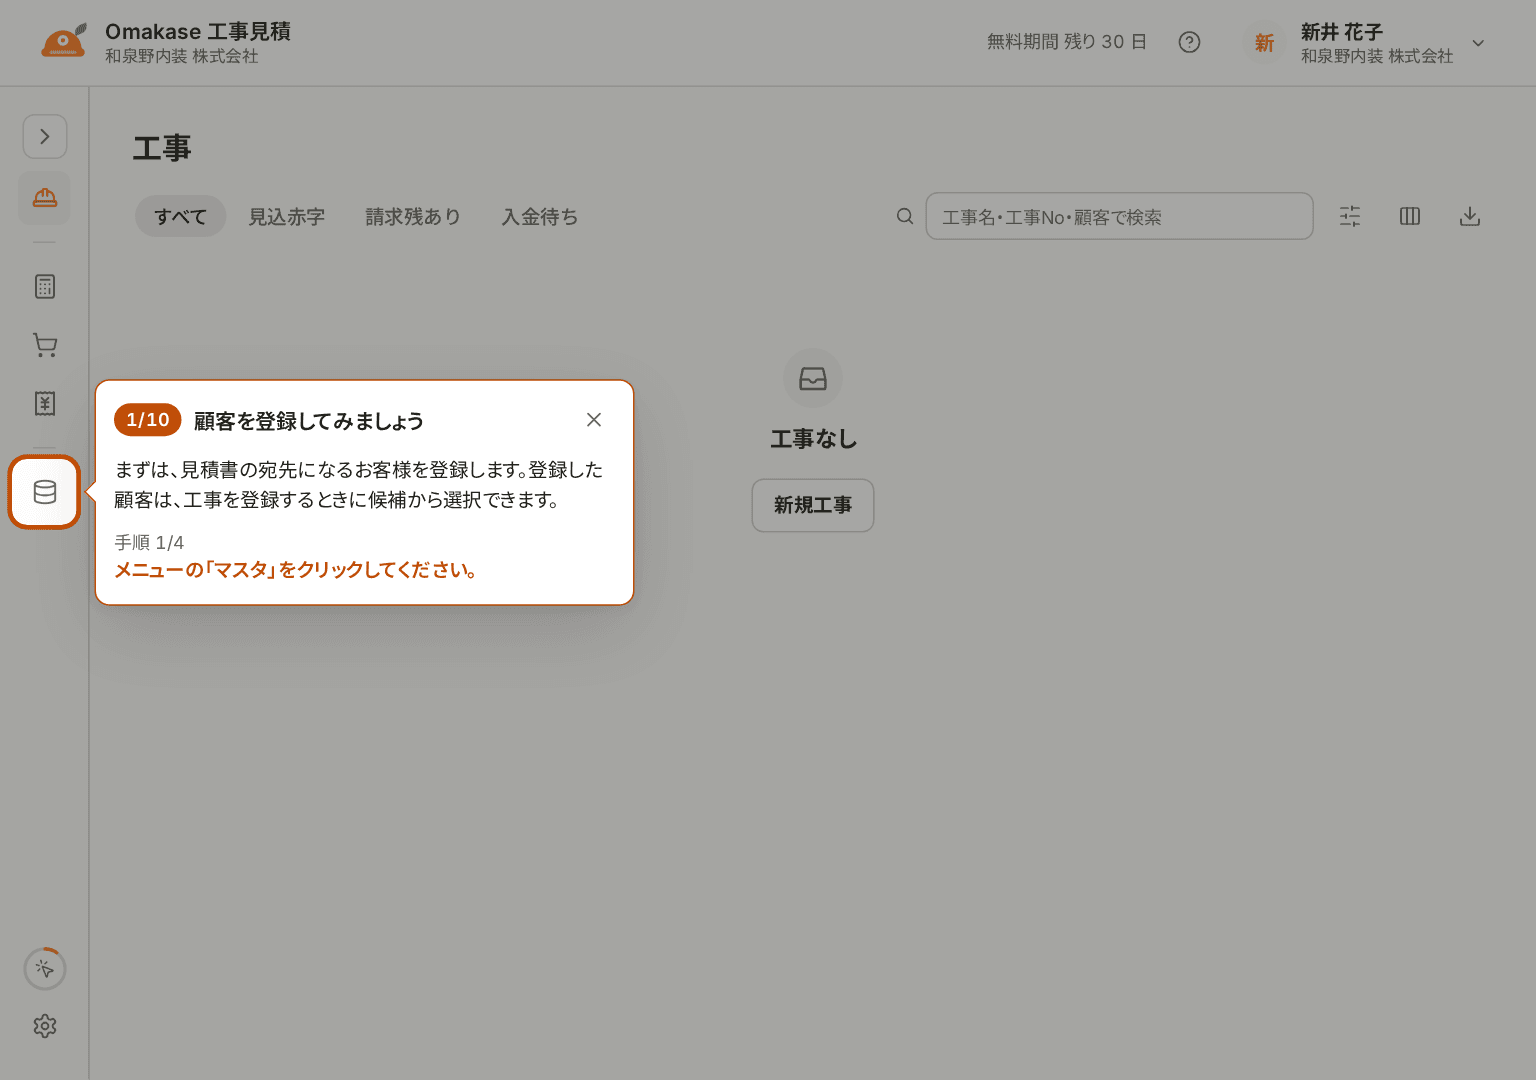Expand the sidebar with the chevron button
This screenshot has width=1536, height=1080.
[x=45, y=136]
